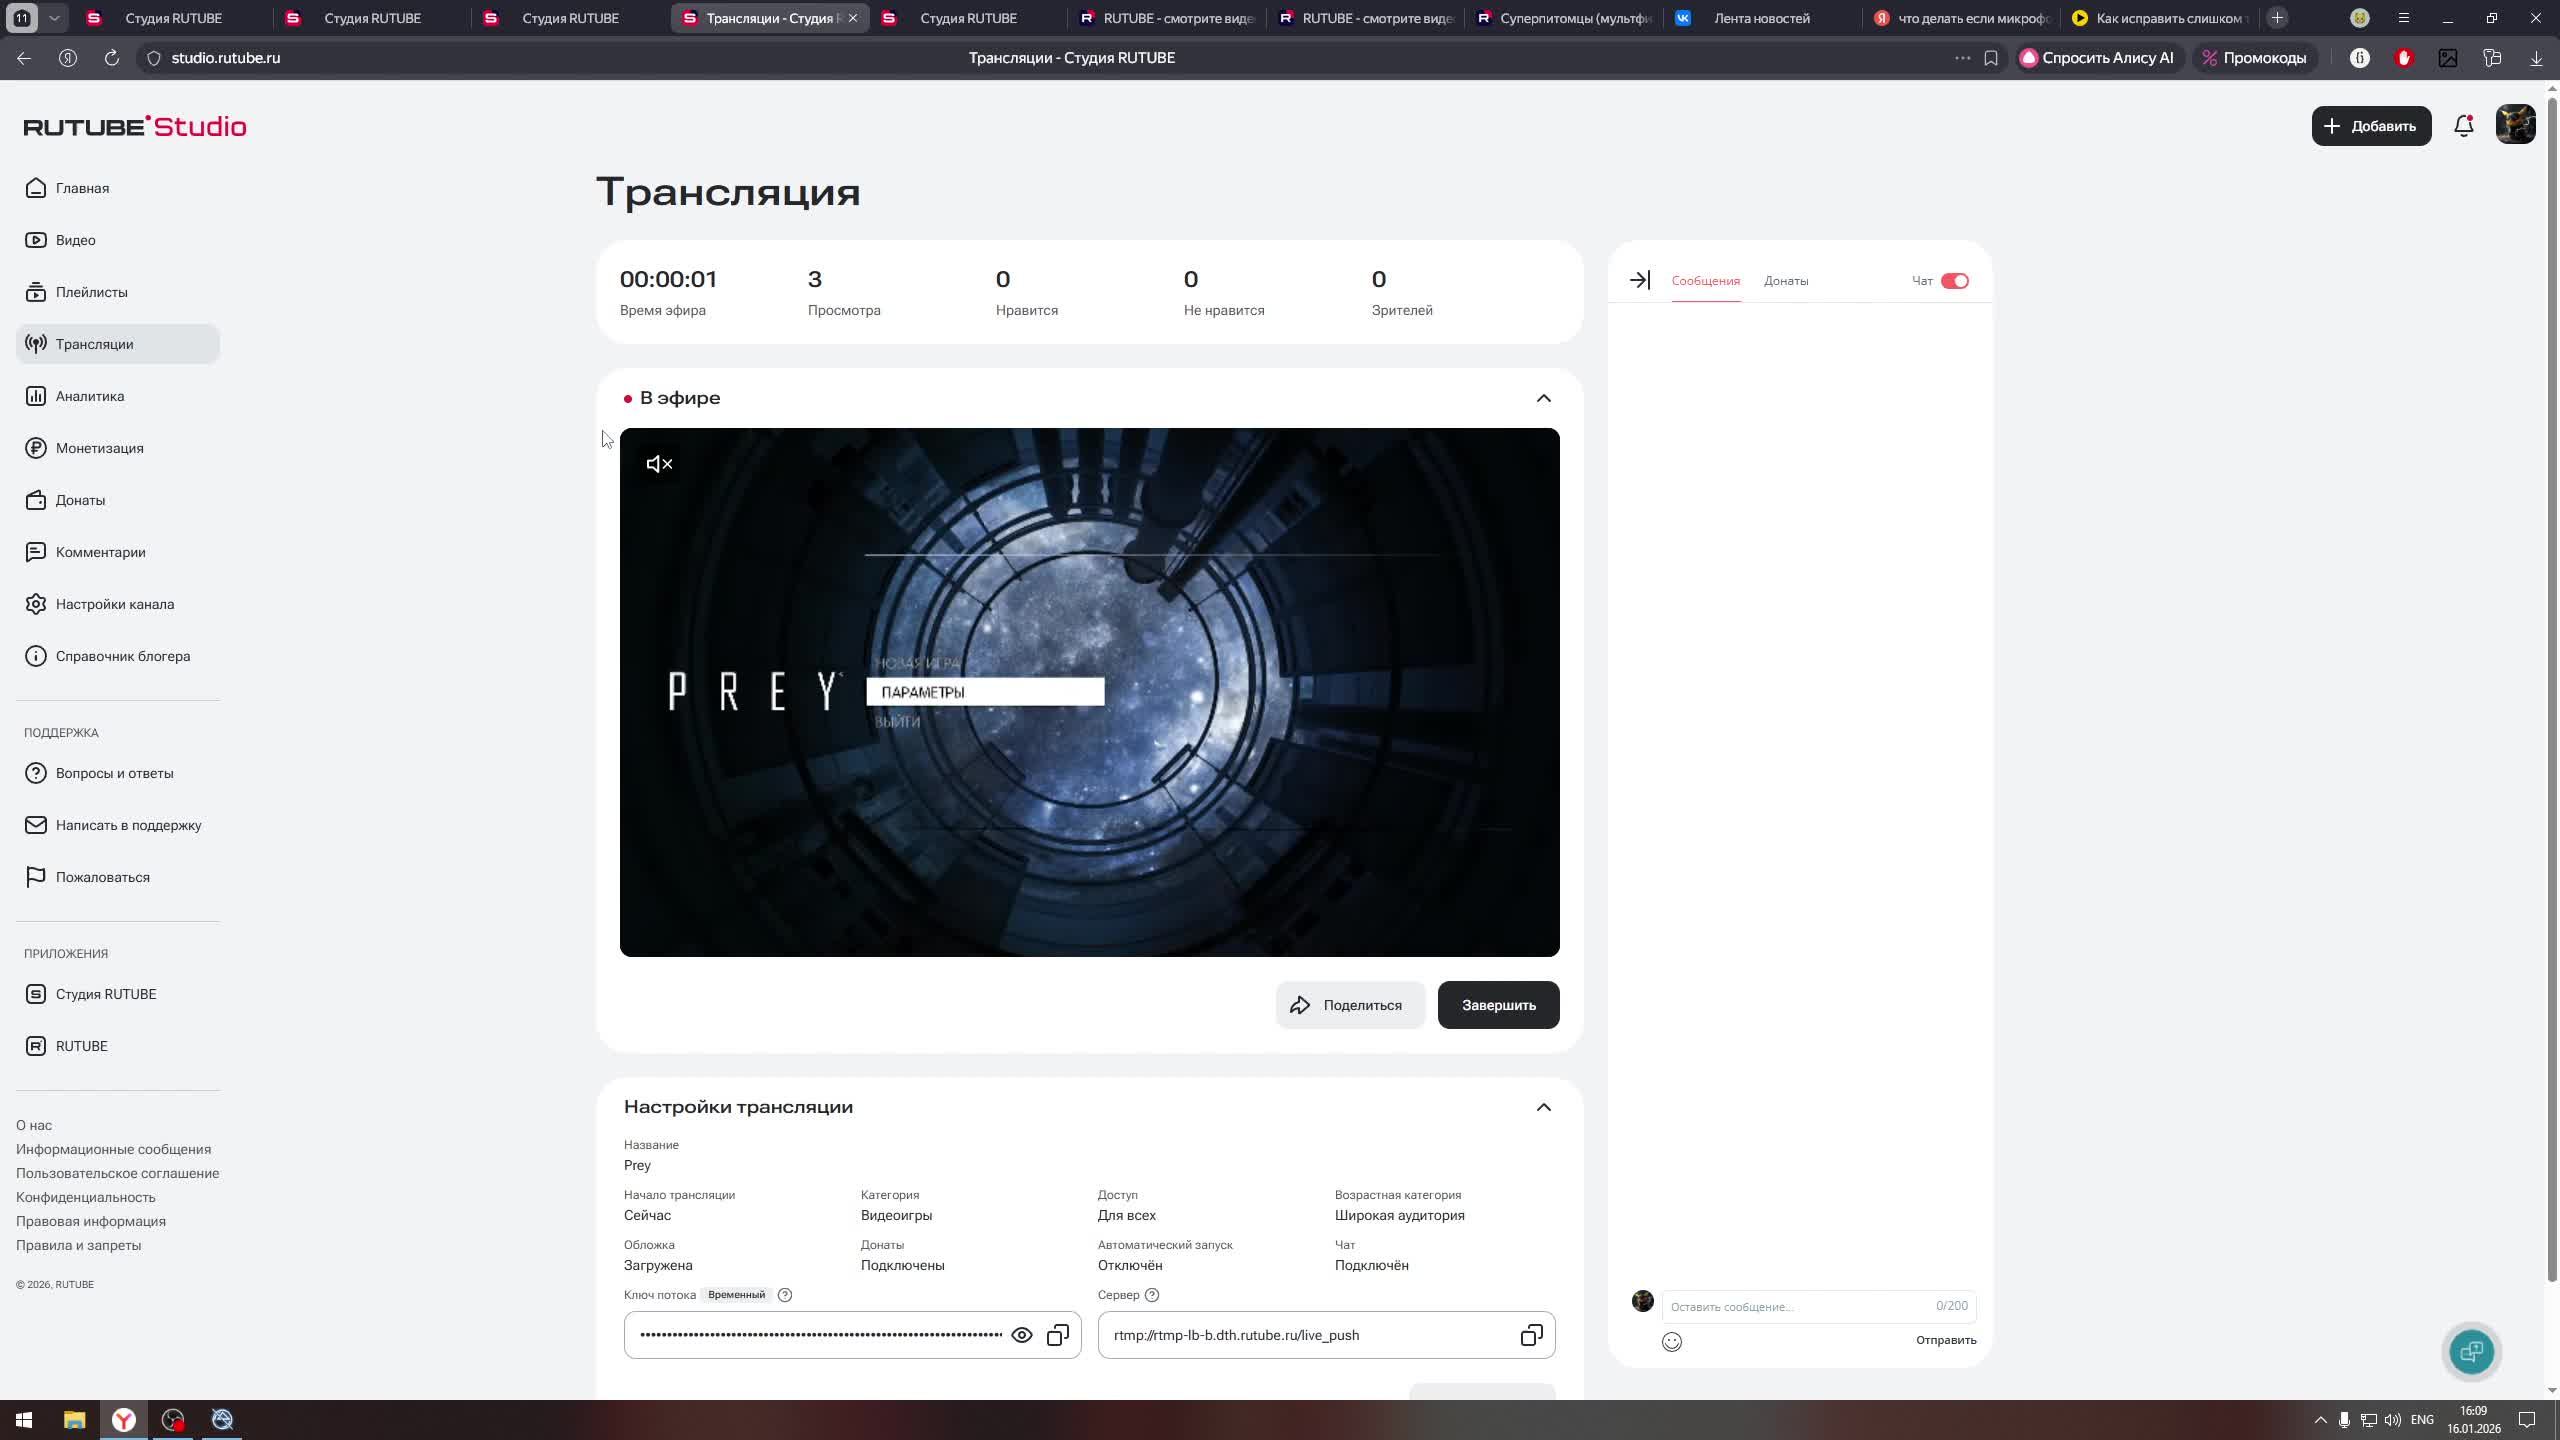Open the profile avatar menu
Viewport: 2560px width, 1440px height.
coord(2516,125)
